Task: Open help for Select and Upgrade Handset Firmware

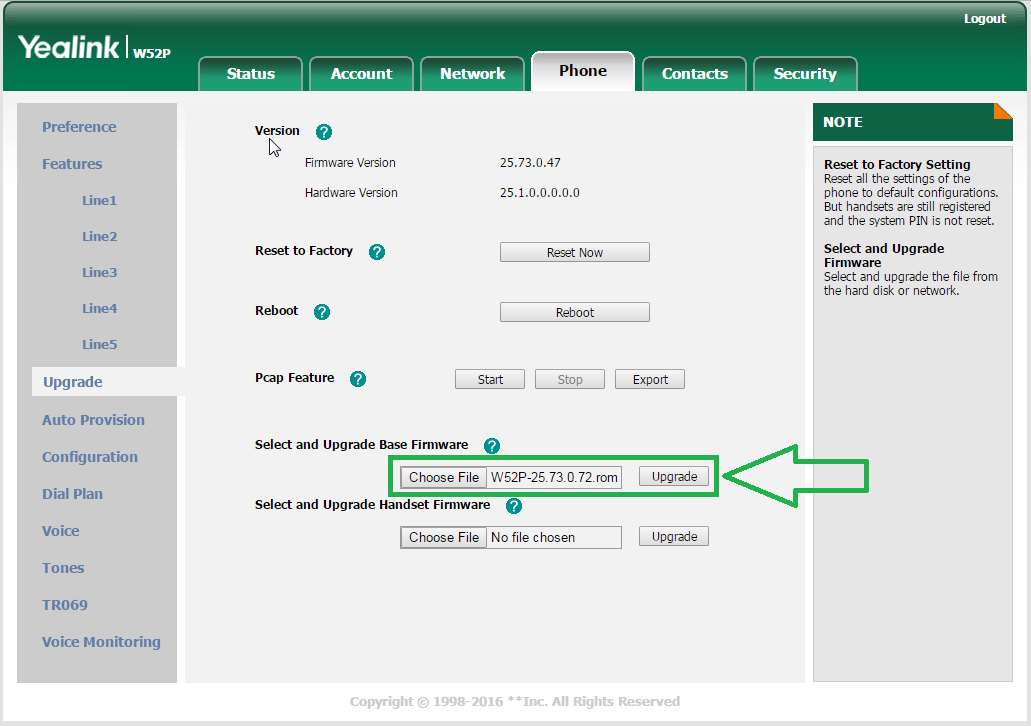Action: click(514, 506)
